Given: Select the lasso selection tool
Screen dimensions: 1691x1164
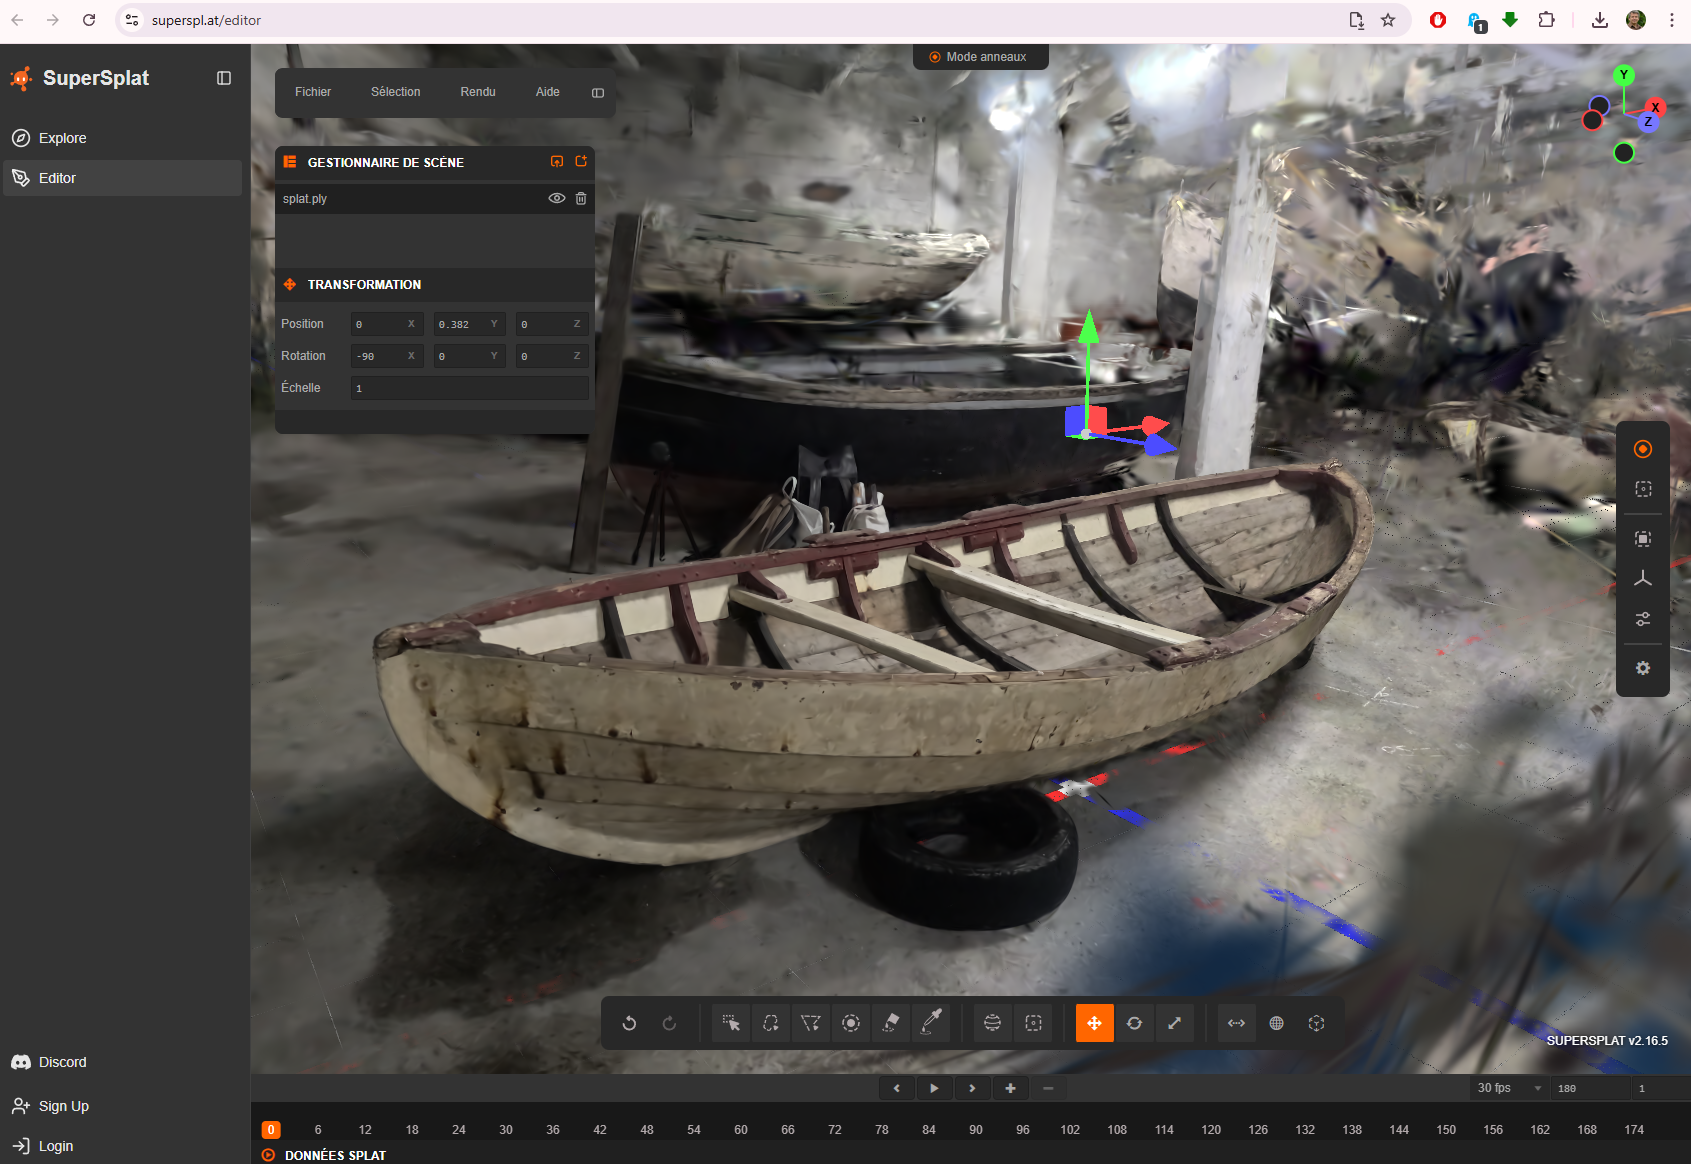Looking at the screenshot, I should pyautogui.click(x=771, y=1023).
